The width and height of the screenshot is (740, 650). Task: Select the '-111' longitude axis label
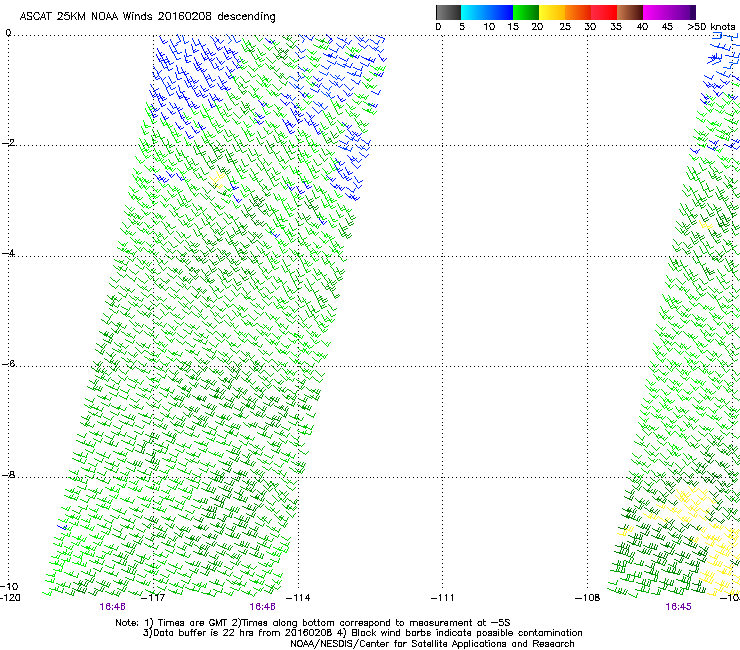(443, 598)
